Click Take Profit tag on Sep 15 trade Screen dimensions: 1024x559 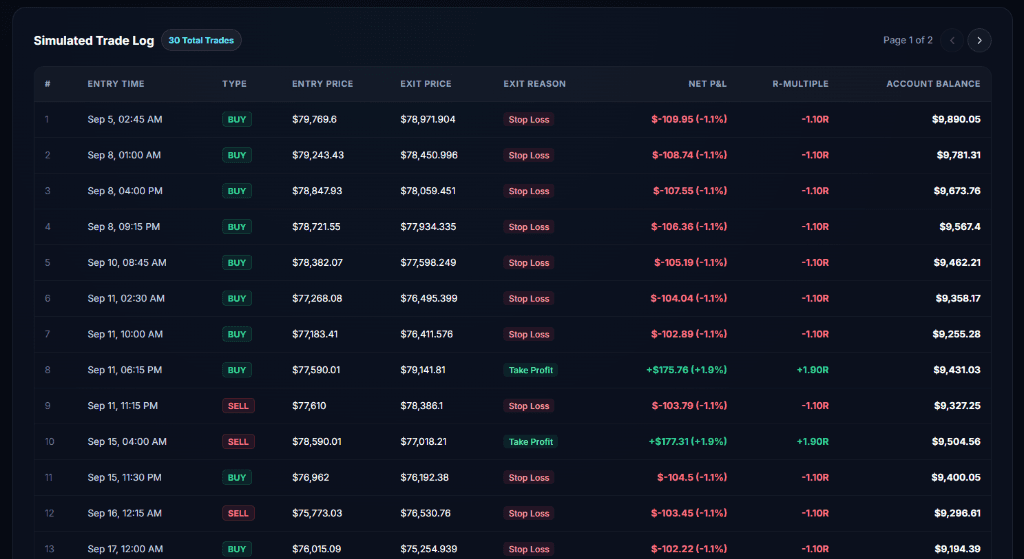point(530,442)
